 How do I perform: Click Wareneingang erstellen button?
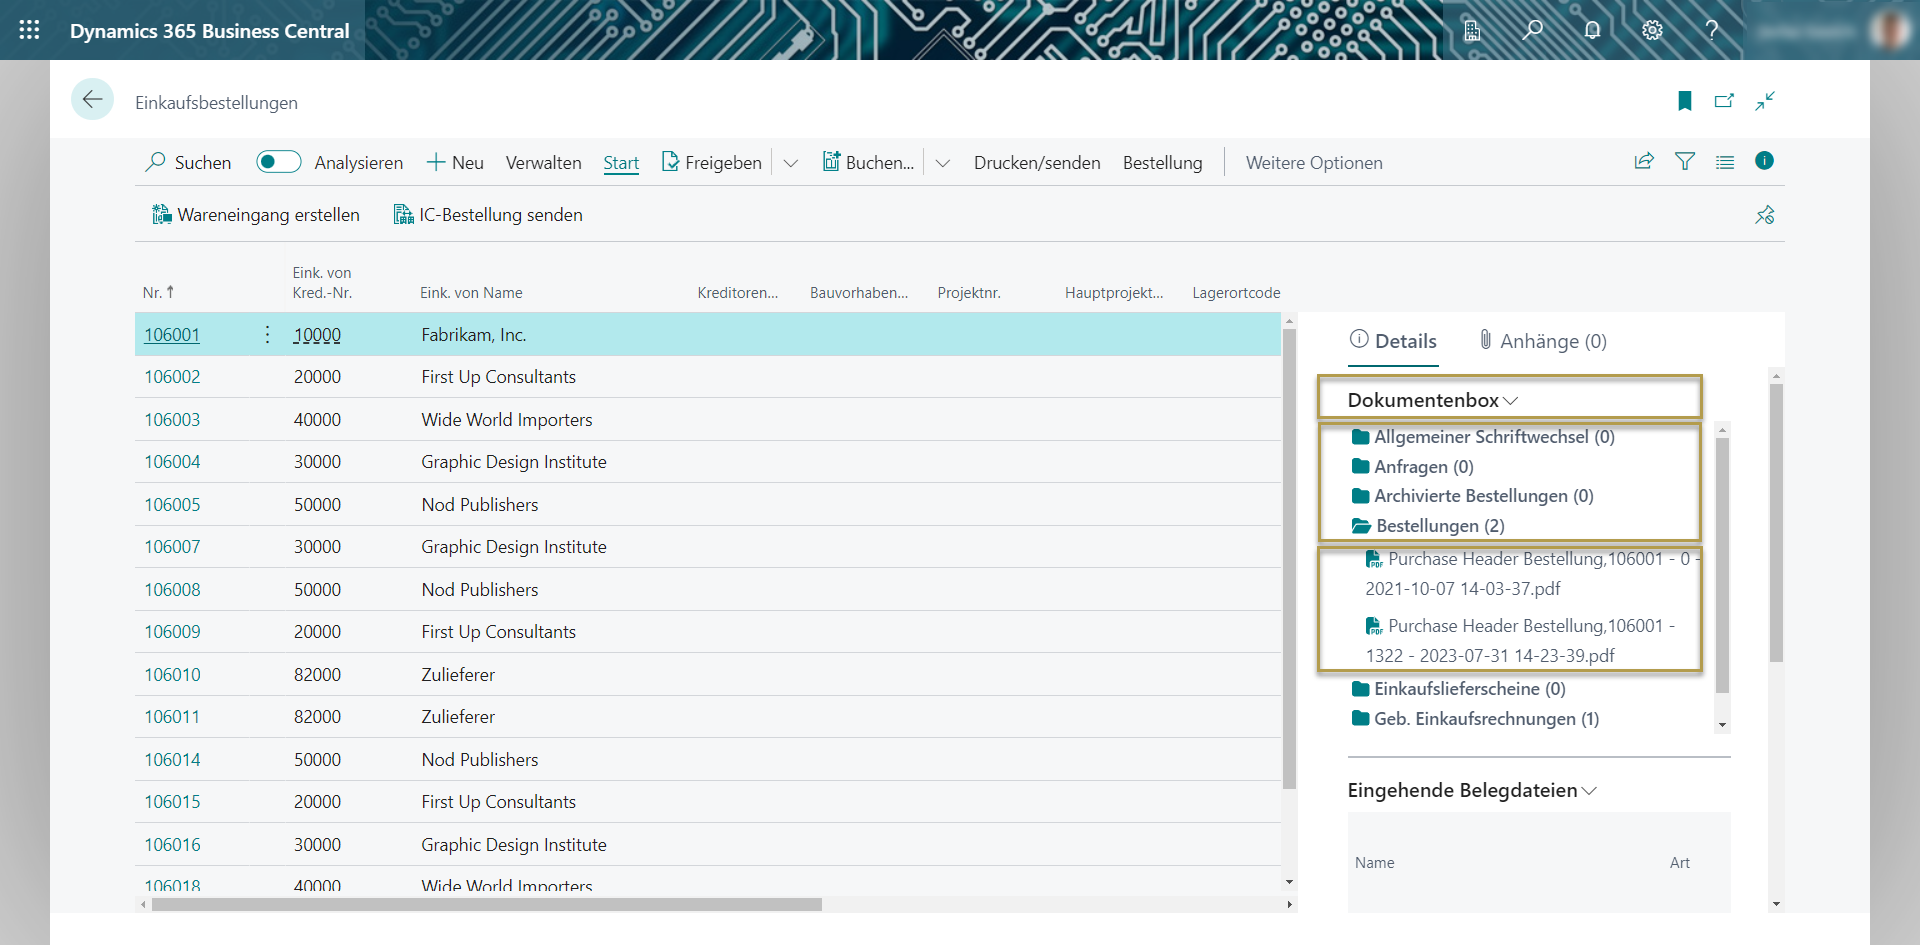pos(256,215)
